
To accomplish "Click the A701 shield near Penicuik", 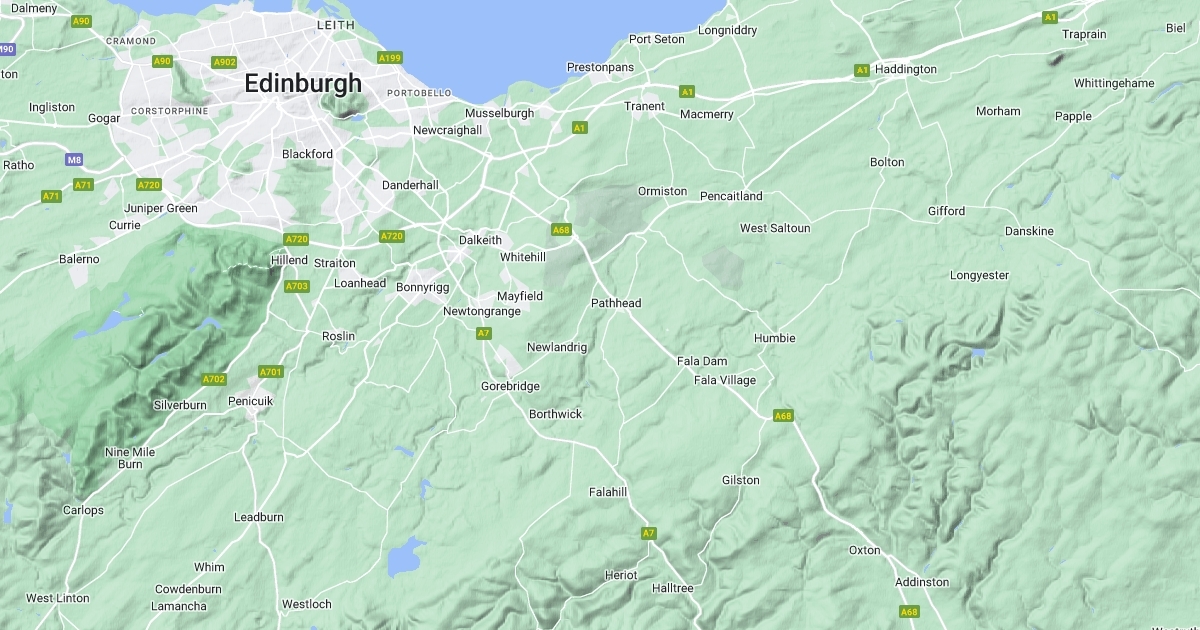I will tap(271, 372).
